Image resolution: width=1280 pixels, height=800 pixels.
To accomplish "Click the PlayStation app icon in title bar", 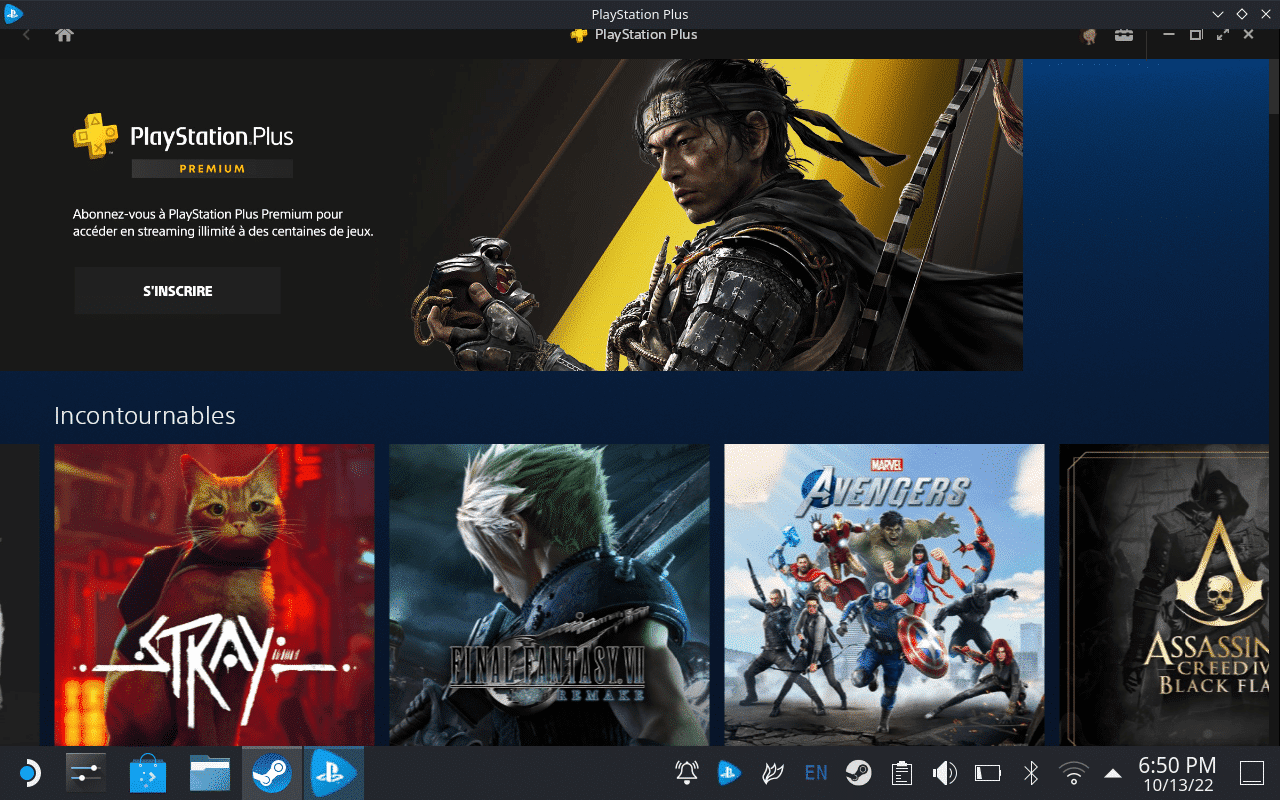I will (x=13, y=14).
